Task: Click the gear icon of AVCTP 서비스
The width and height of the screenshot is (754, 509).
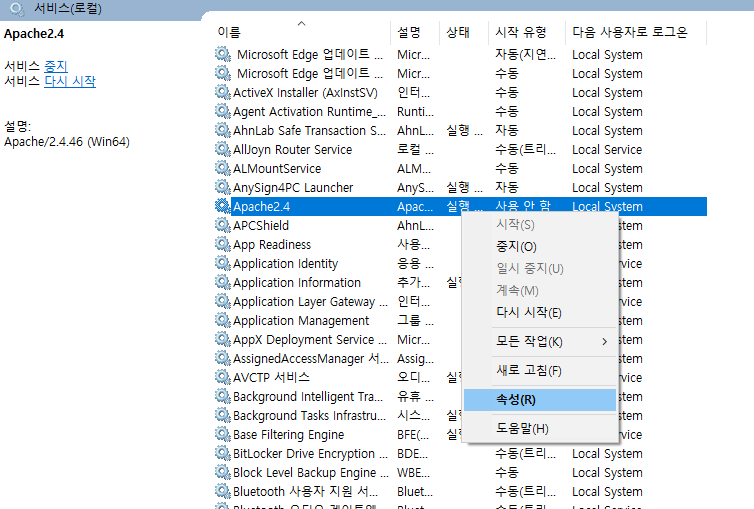Action: (x=223, y=377)
